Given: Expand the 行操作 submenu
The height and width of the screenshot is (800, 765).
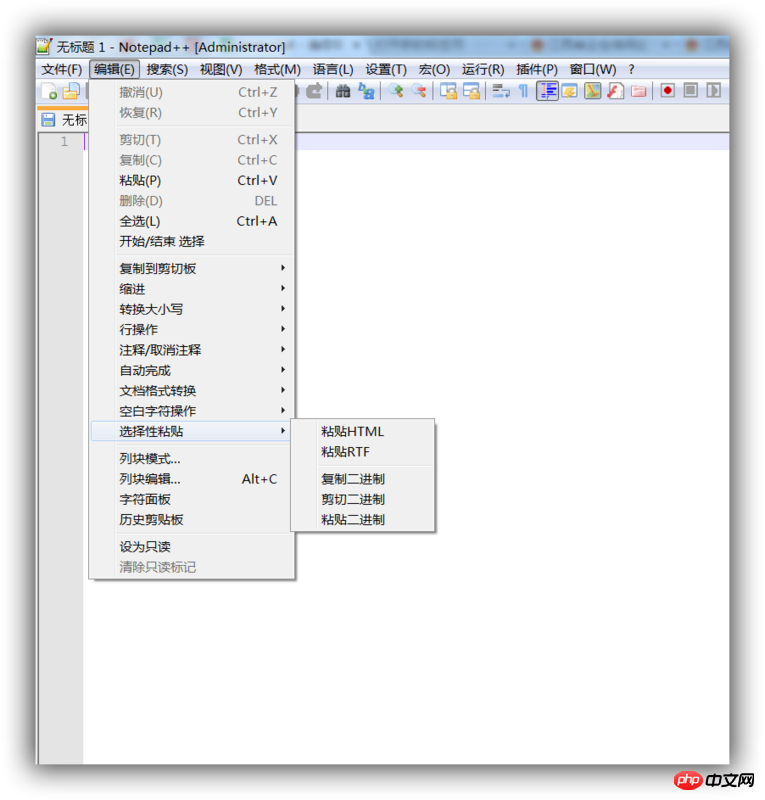Looking at the screenshot, I should click(192, 330).
